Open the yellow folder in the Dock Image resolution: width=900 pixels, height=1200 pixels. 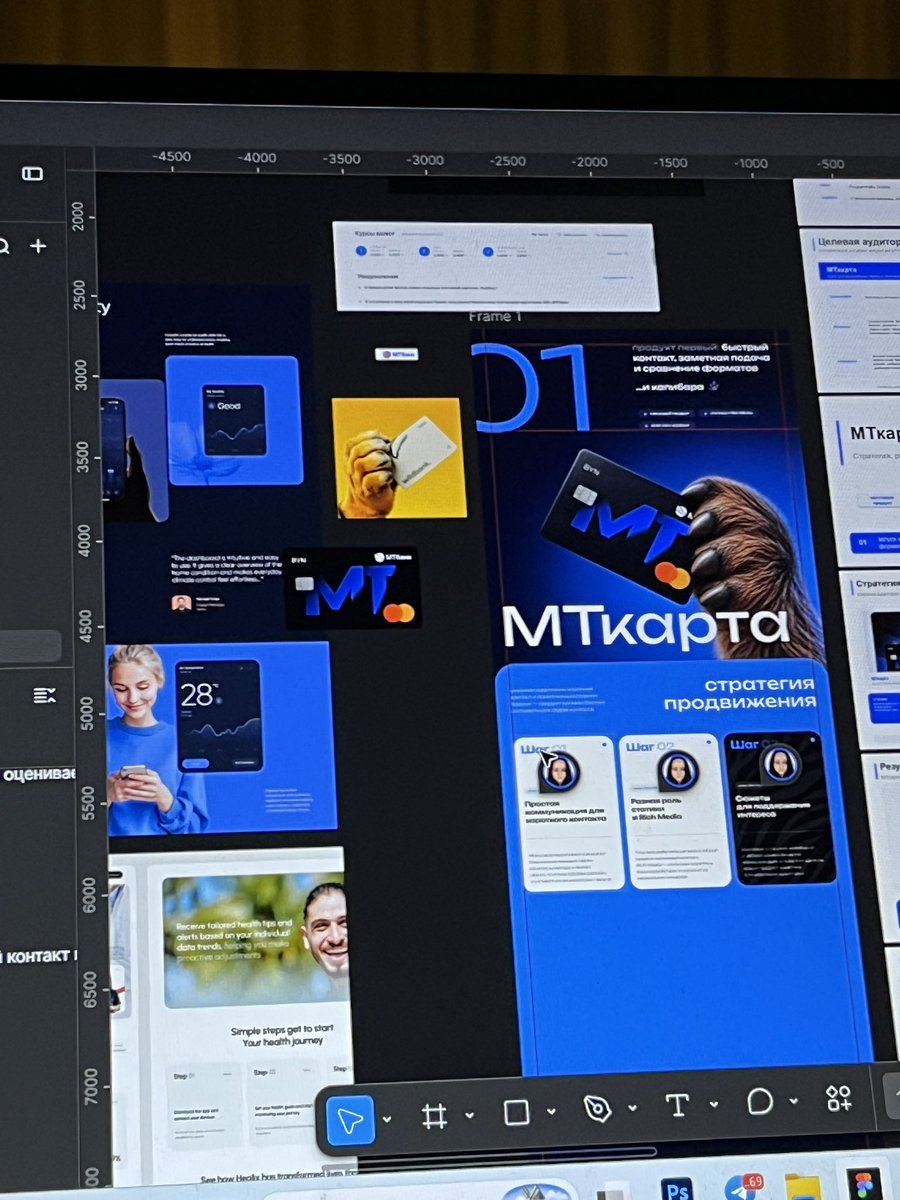tap(802, 1187)
